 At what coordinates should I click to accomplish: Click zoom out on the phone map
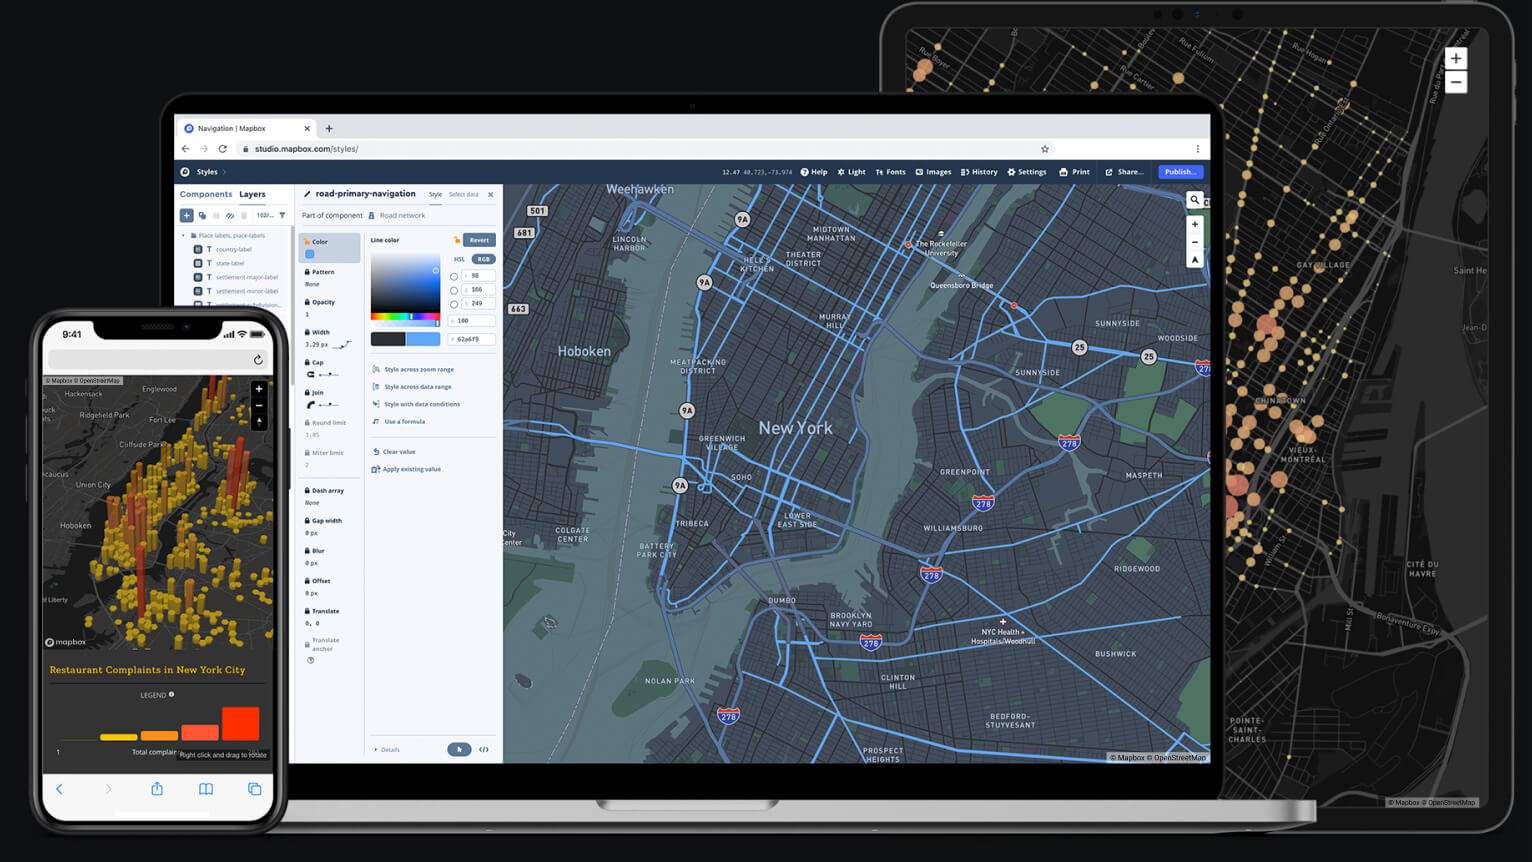coord(259,406)
